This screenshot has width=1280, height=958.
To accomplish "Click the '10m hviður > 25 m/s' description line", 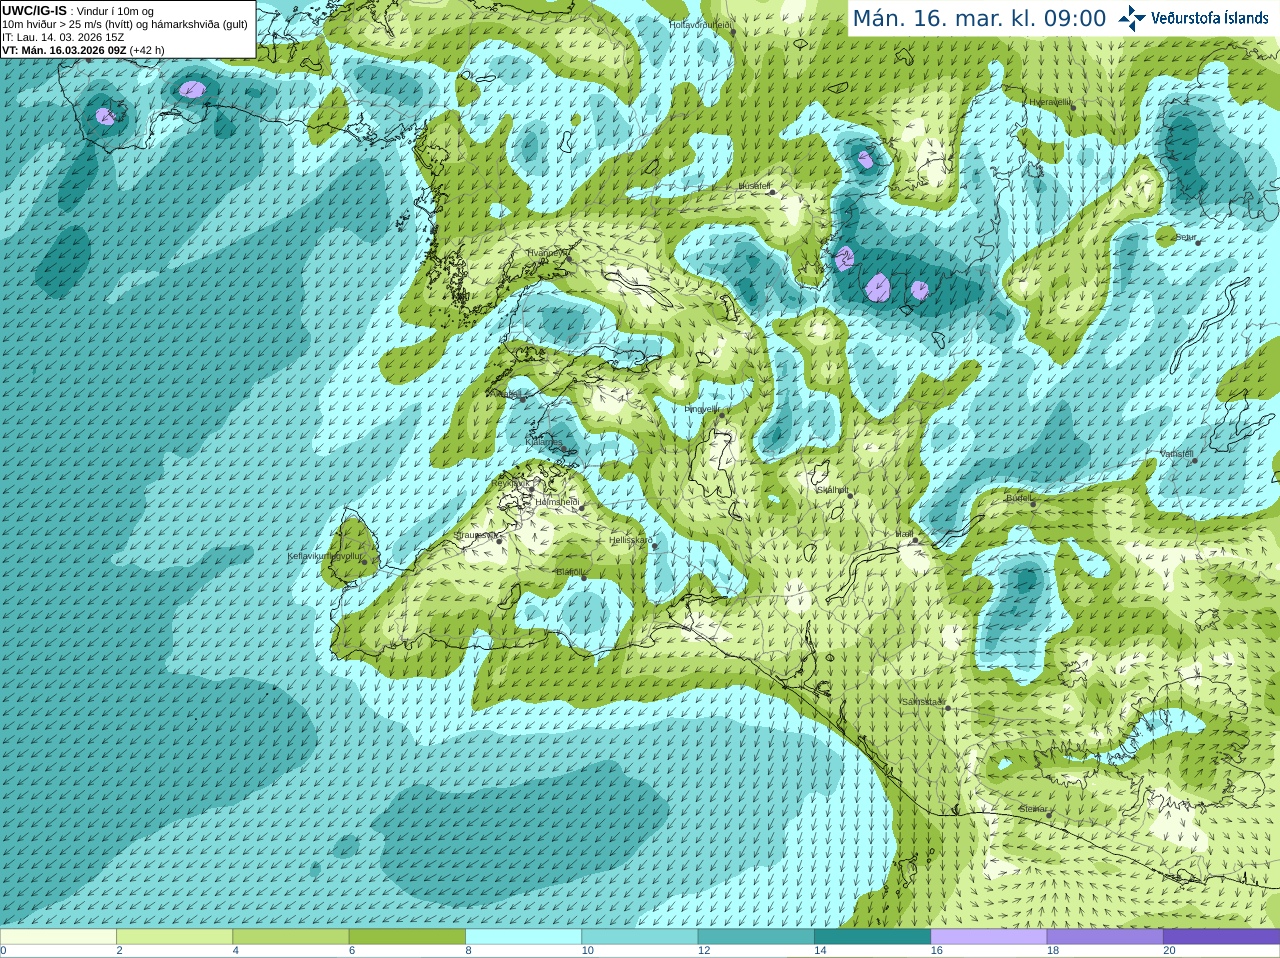I will (x=125, y=24).
